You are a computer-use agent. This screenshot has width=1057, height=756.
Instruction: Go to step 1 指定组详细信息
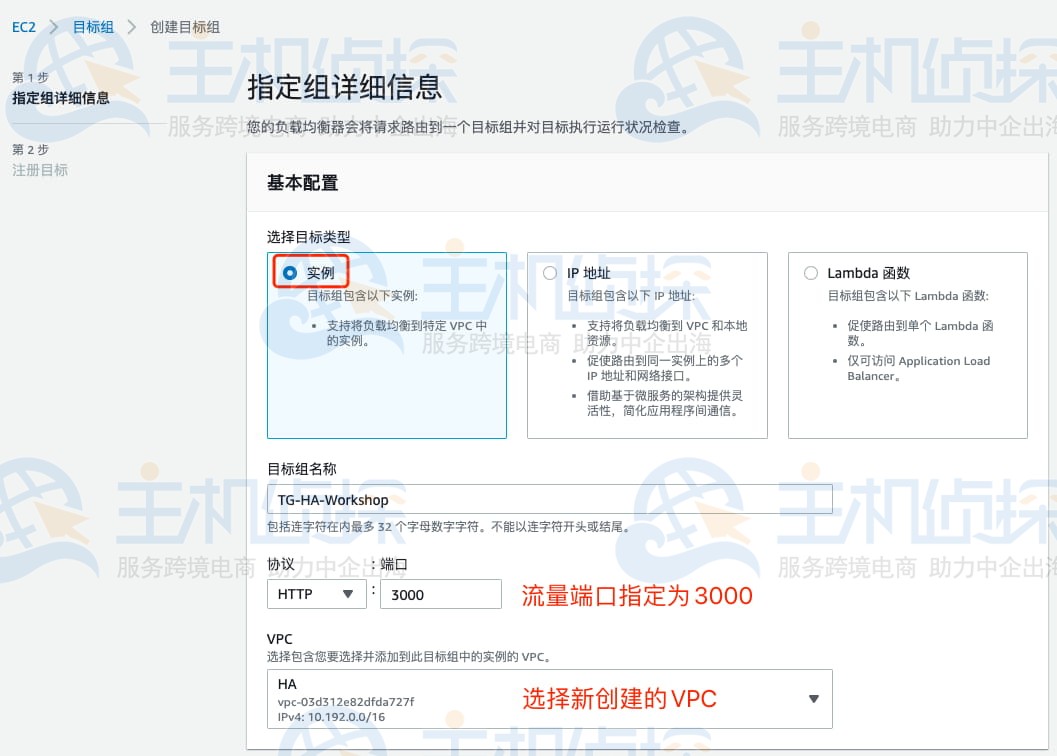tap(61, 98)
